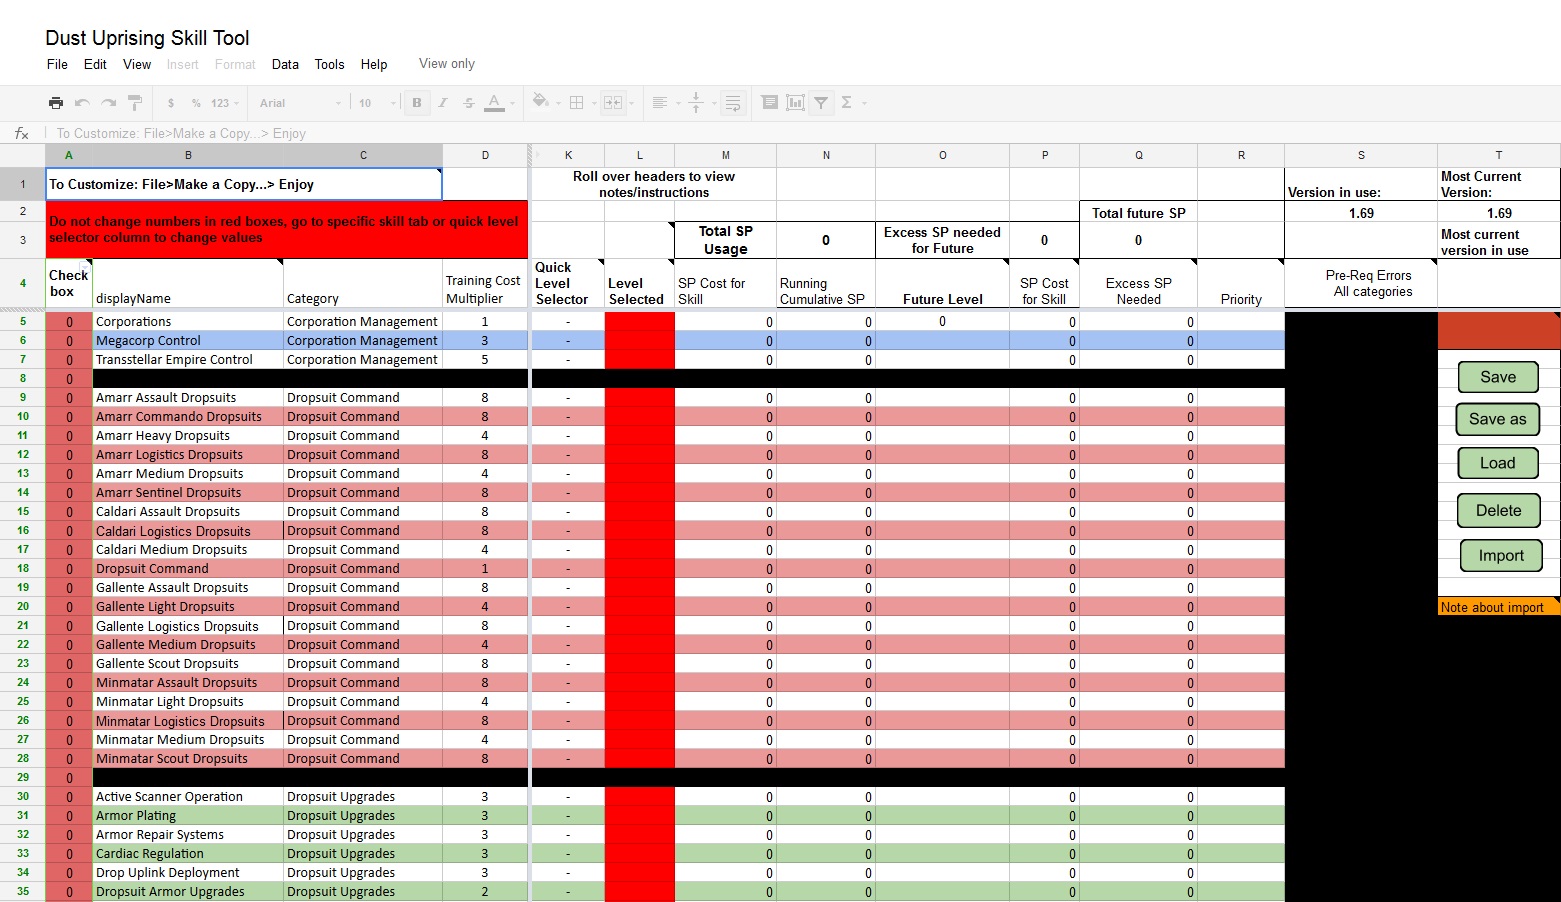Viewport: 1561px width, 902px height.
Task: Toggle the Filter funnel icon
Action: pos(821,102)
